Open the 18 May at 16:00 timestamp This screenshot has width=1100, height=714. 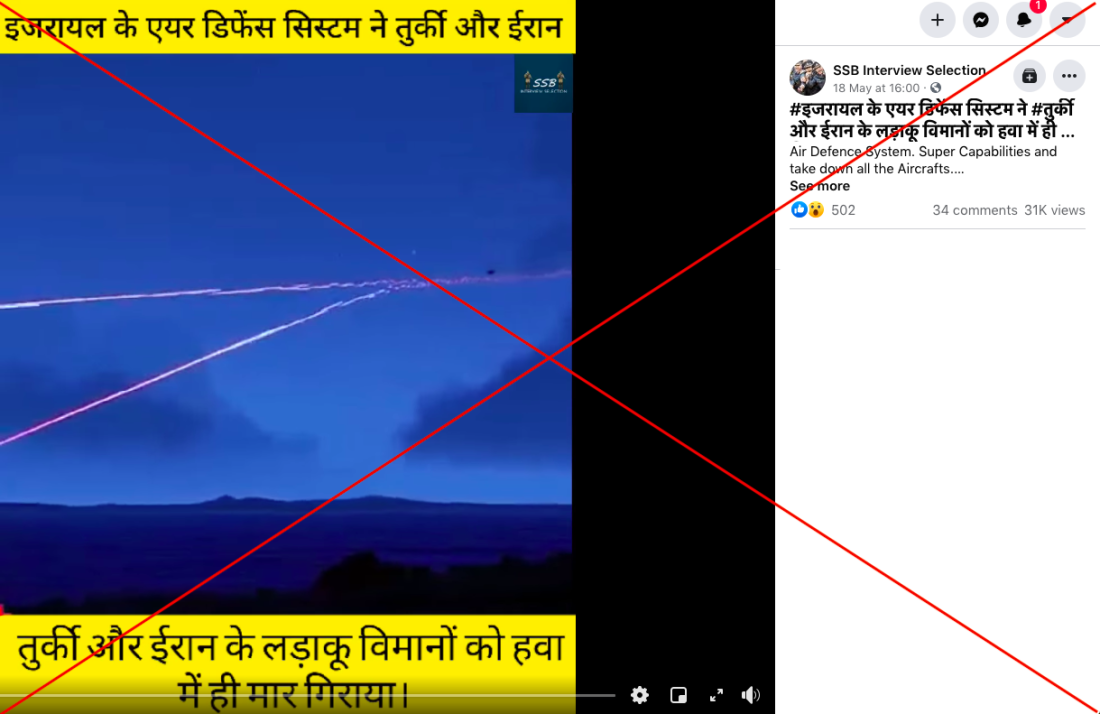[x=876, y=88]
